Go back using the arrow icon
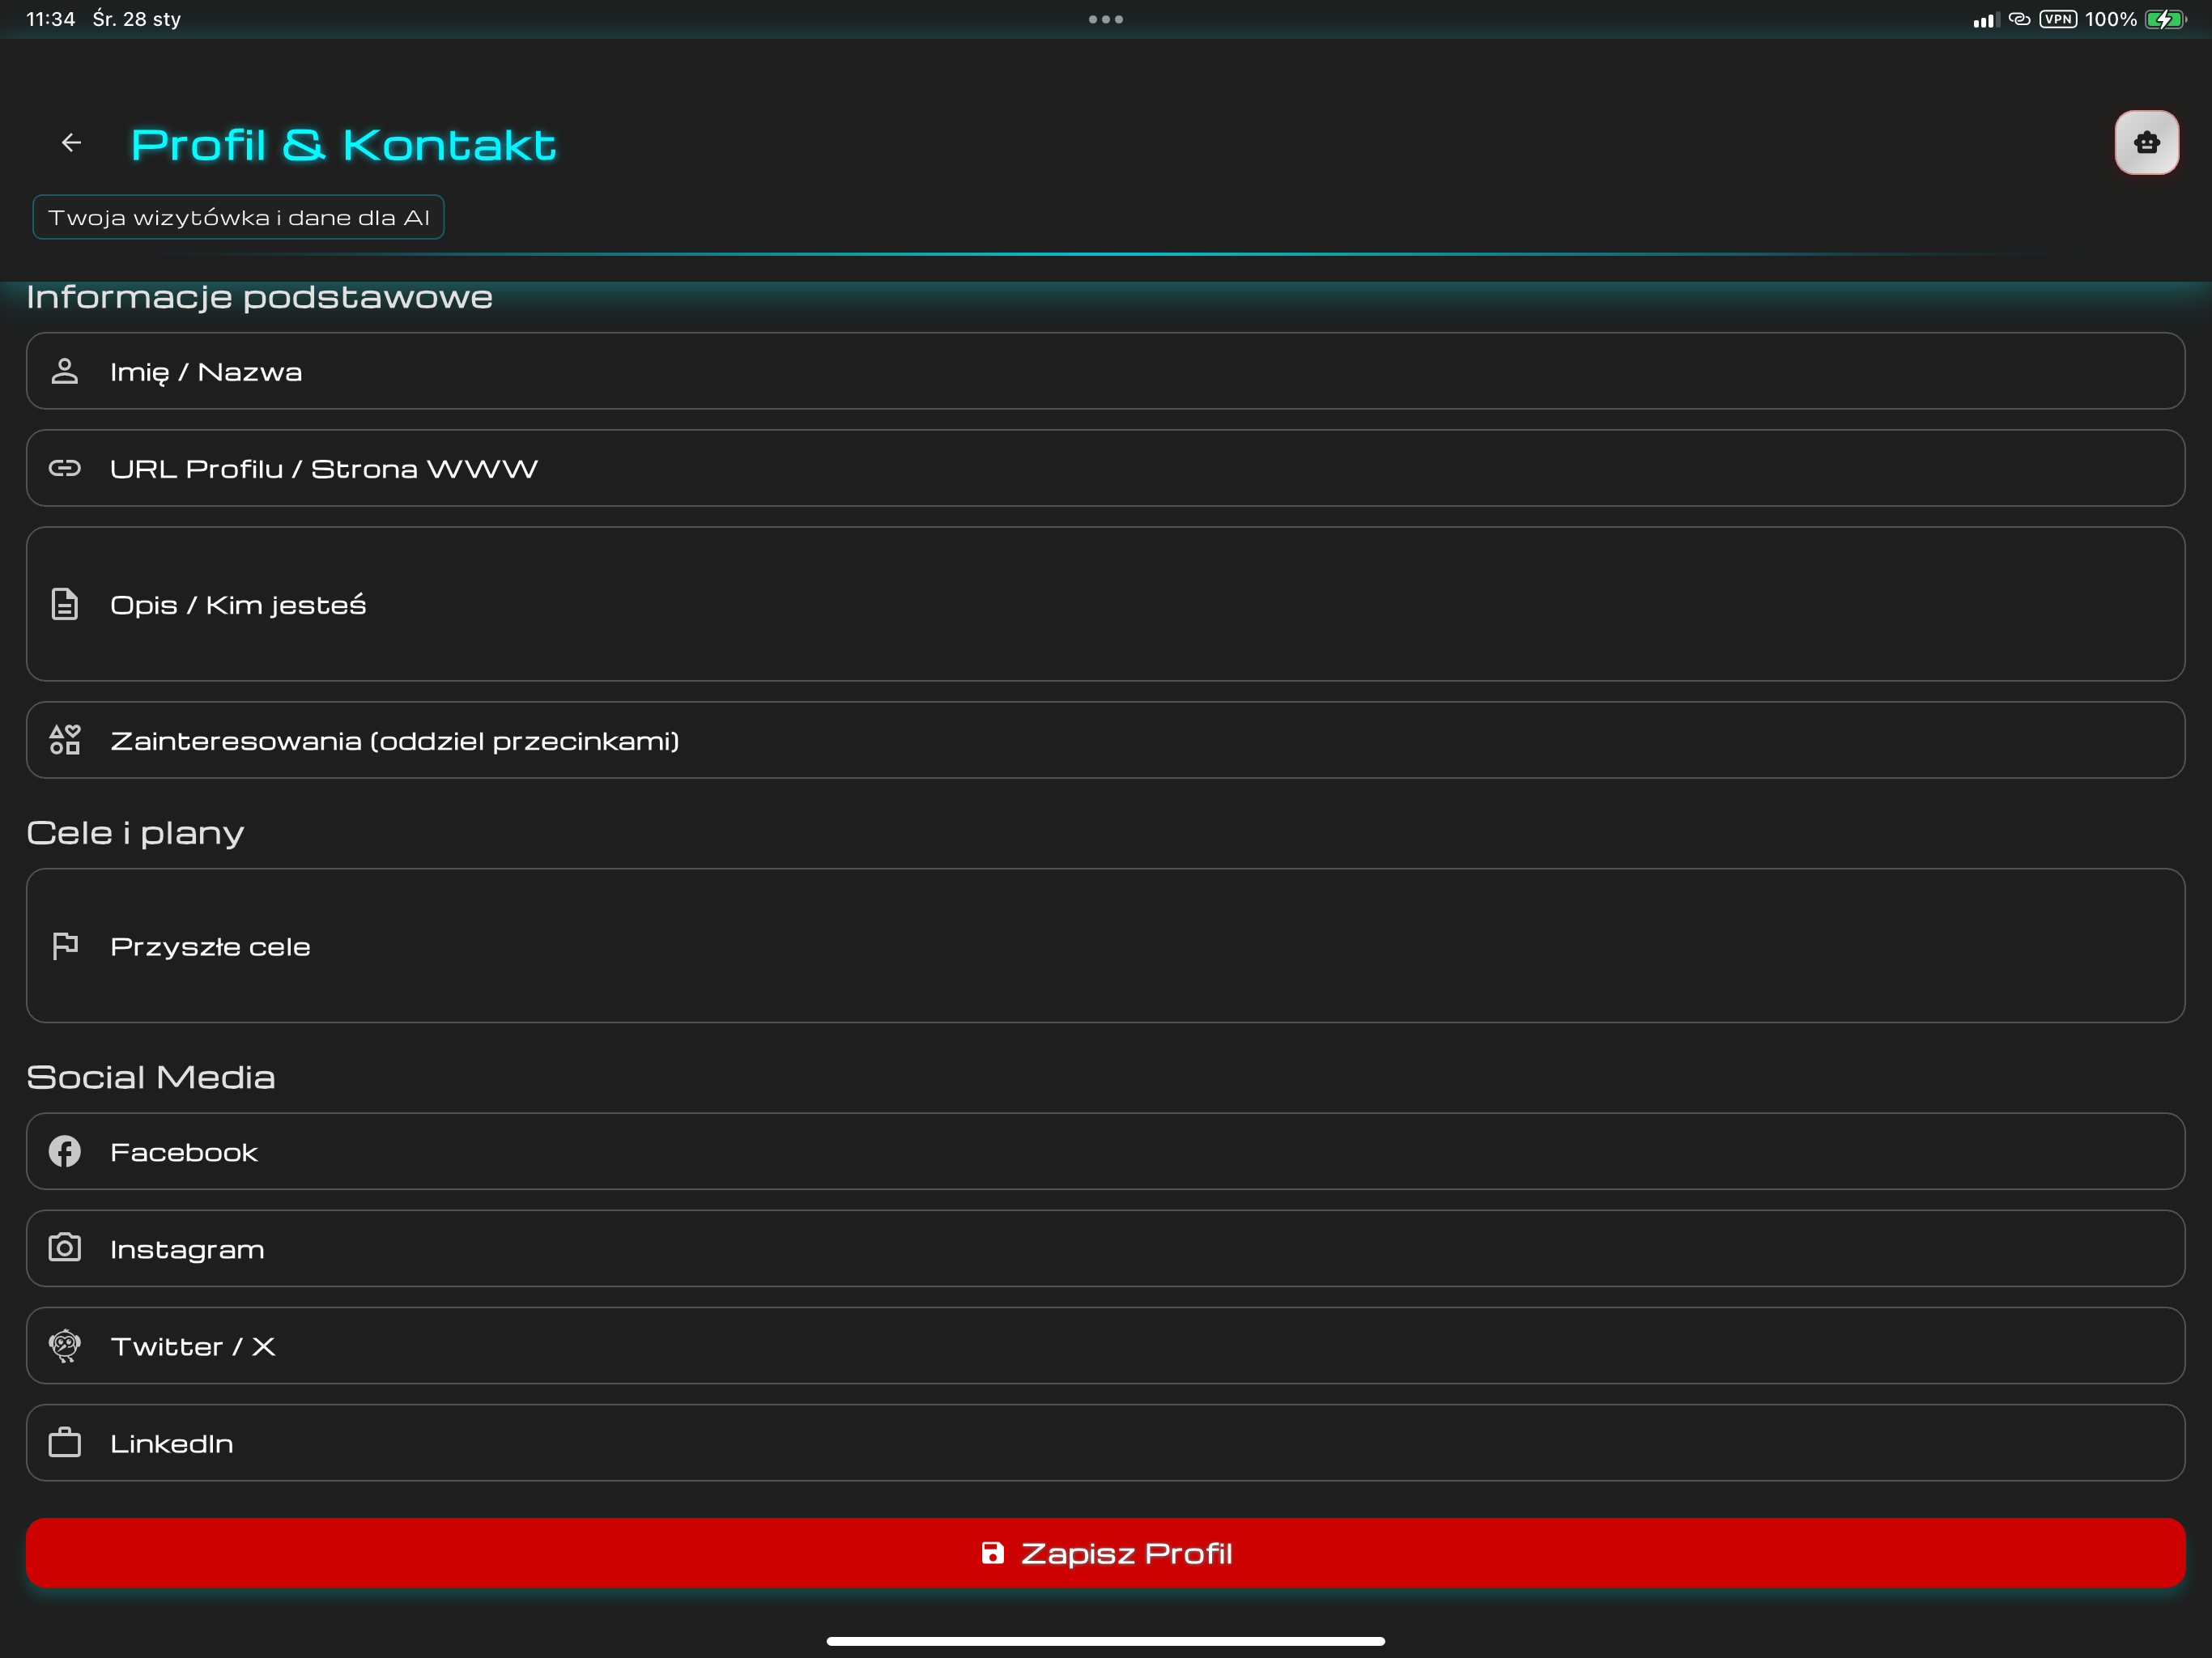 pos(71,143)
